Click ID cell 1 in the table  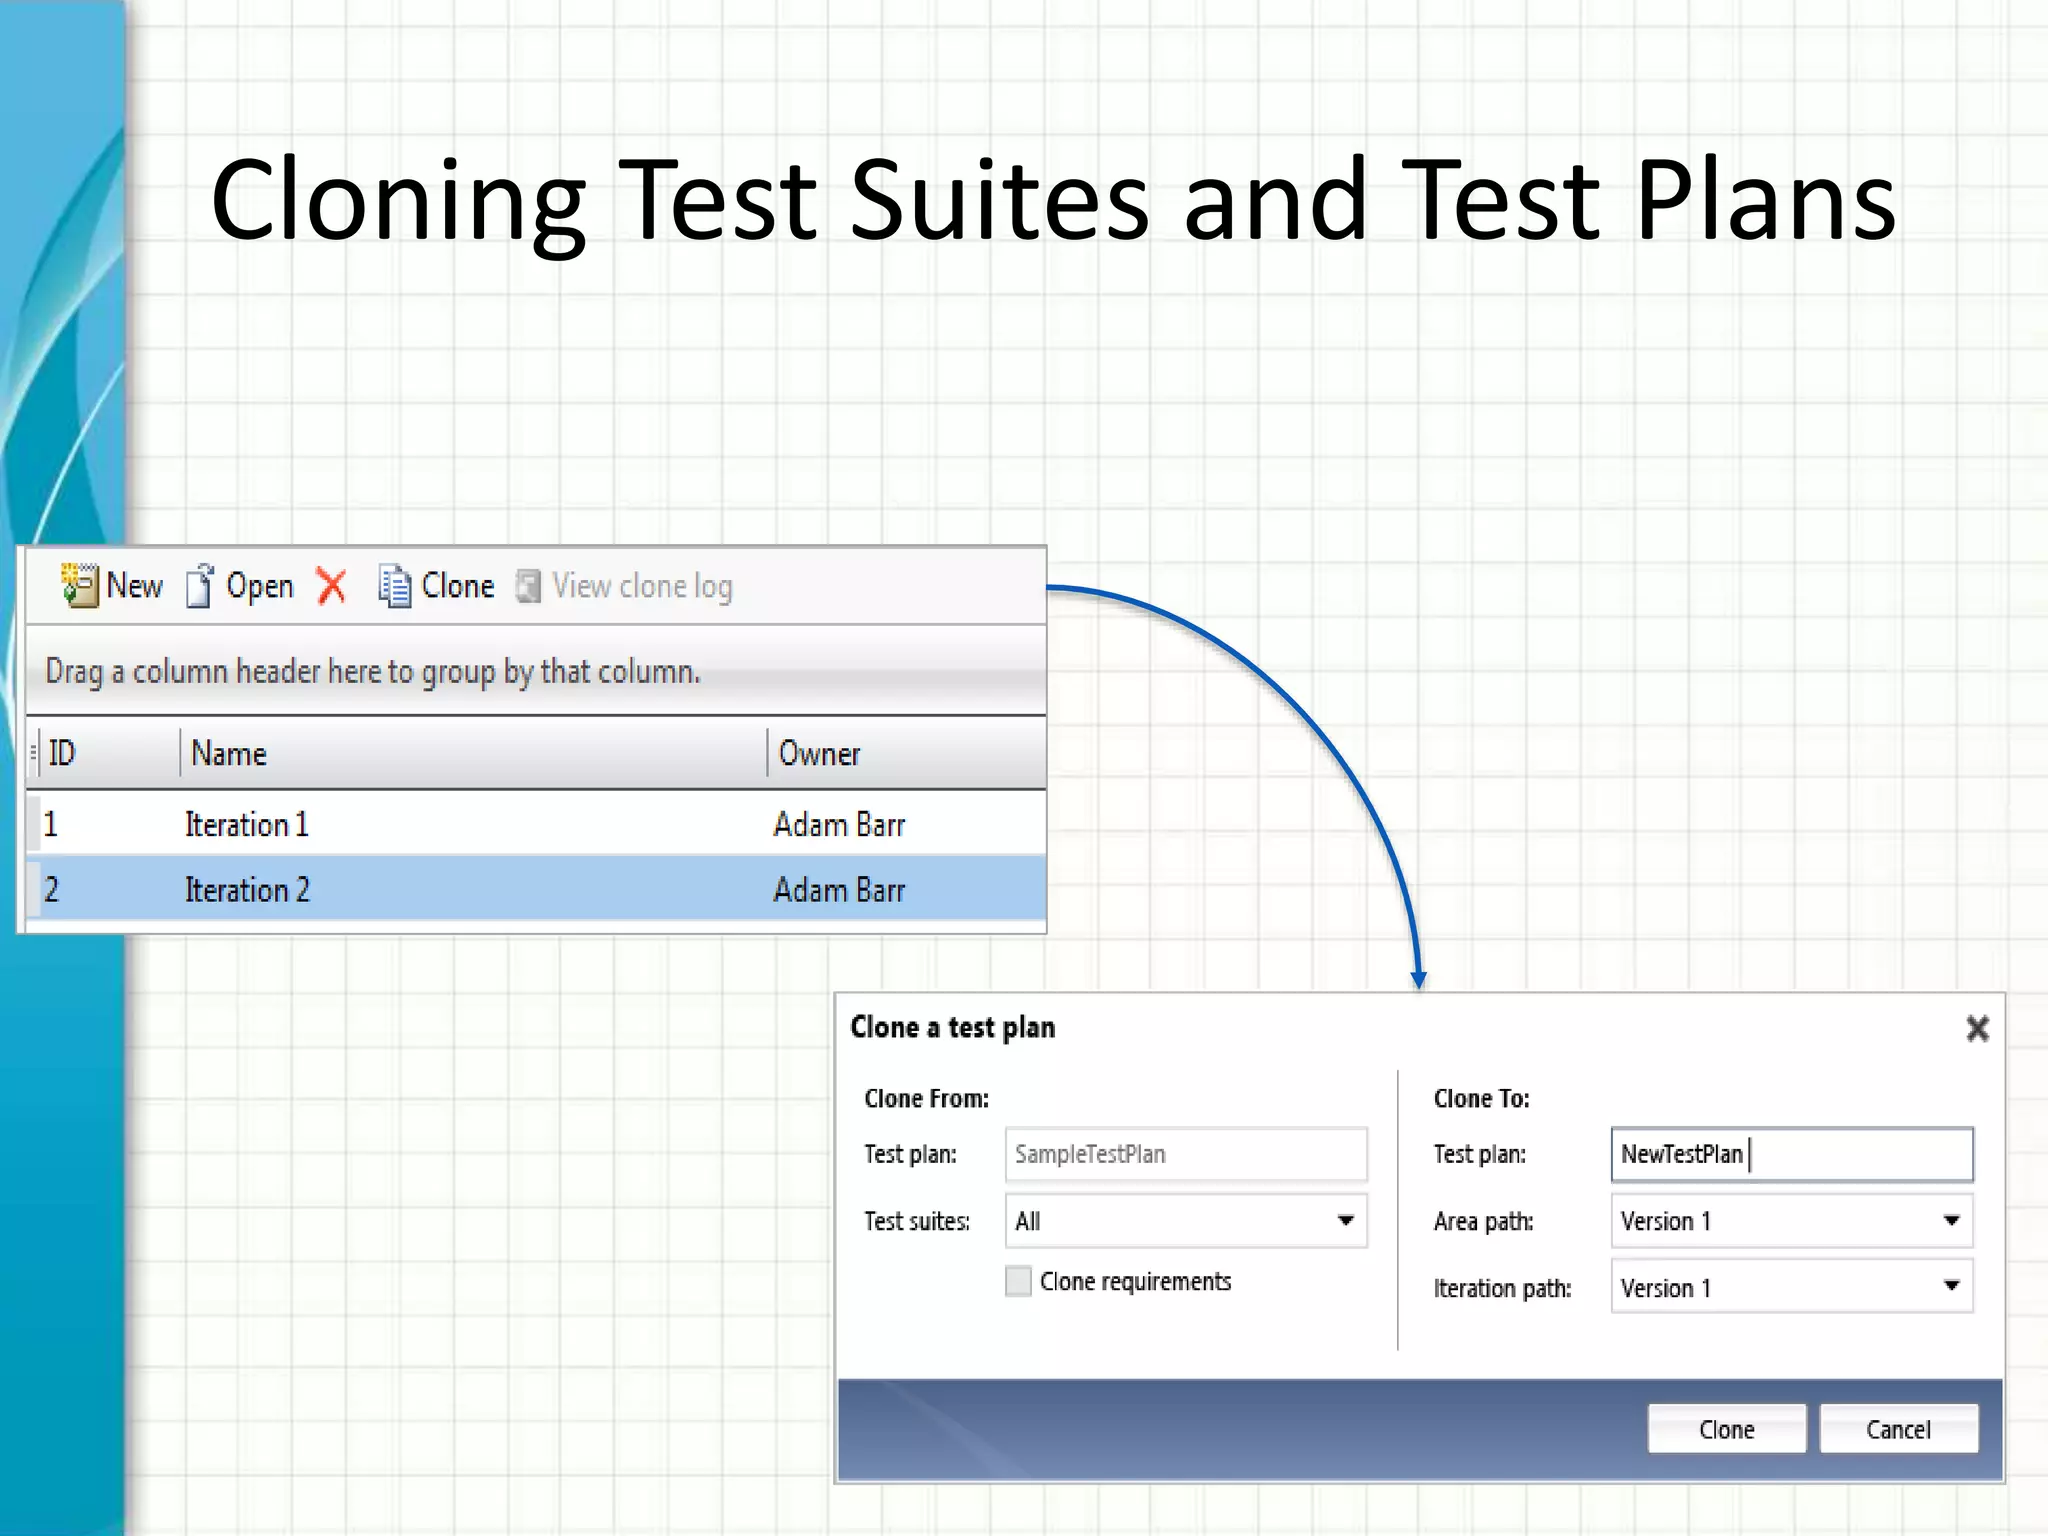tap(51, 824)
